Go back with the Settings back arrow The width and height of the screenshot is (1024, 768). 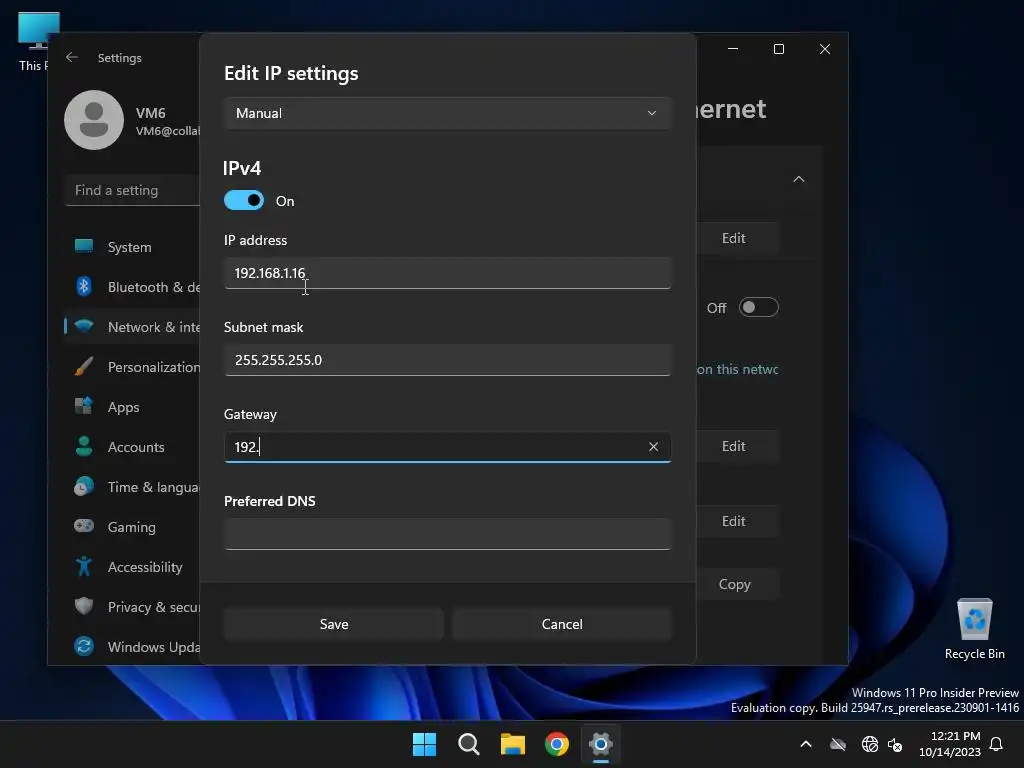(x=72, y=57)
